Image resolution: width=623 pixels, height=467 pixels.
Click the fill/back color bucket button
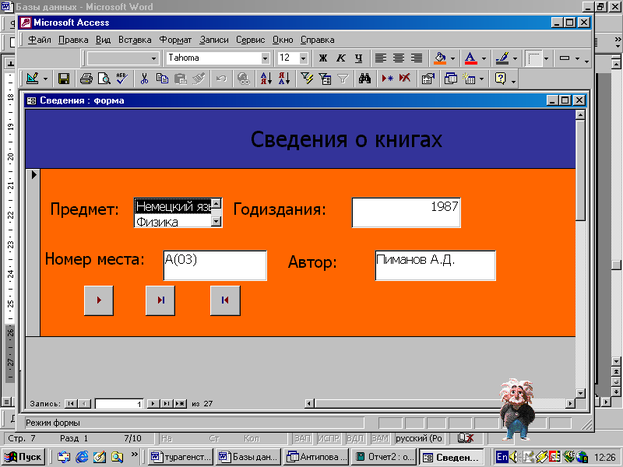(440, 58)
